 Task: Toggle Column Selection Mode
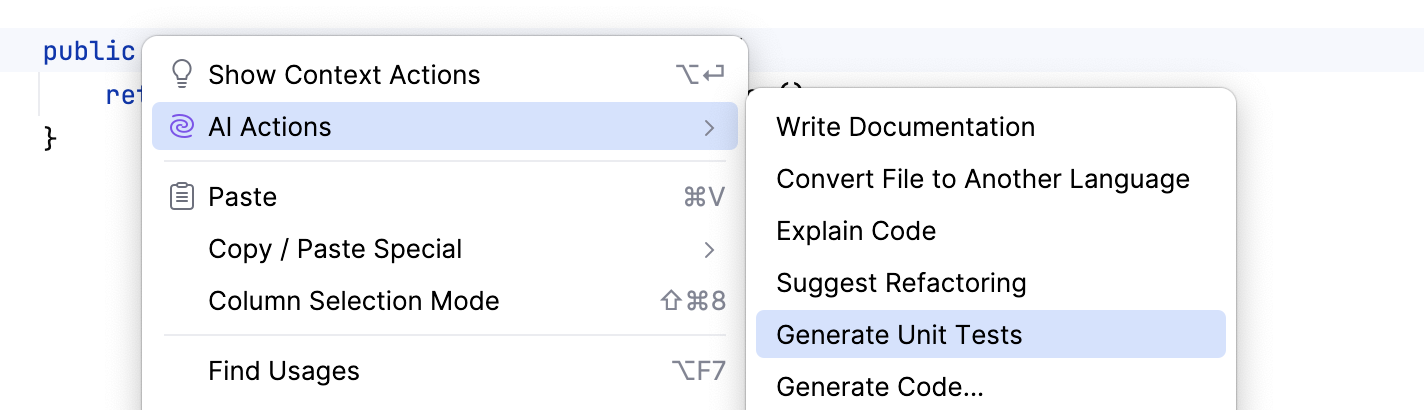point(353,301)
